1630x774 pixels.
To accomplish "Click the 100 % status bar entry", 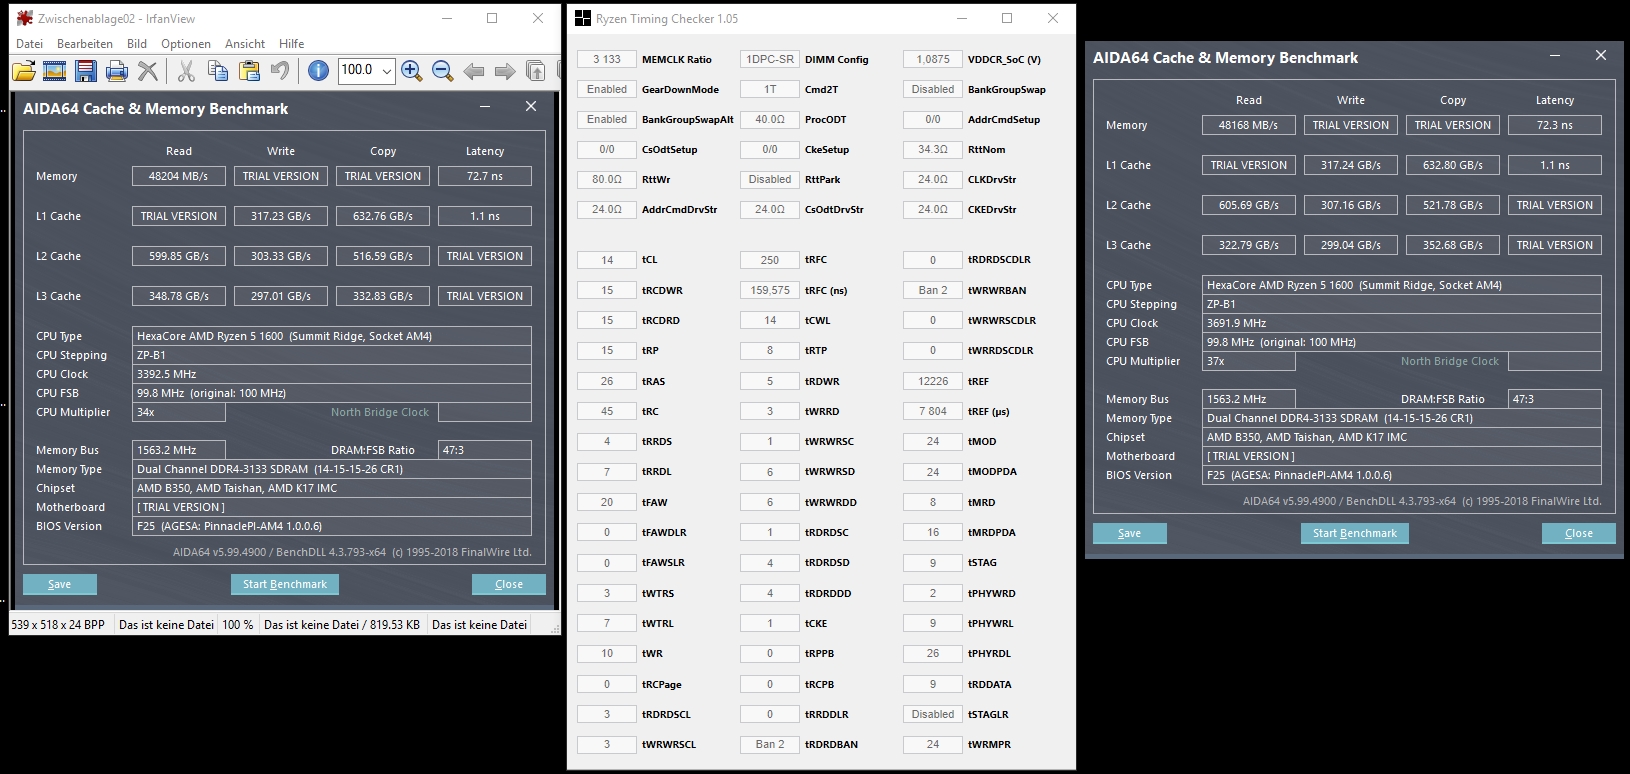I will [238, 624].
